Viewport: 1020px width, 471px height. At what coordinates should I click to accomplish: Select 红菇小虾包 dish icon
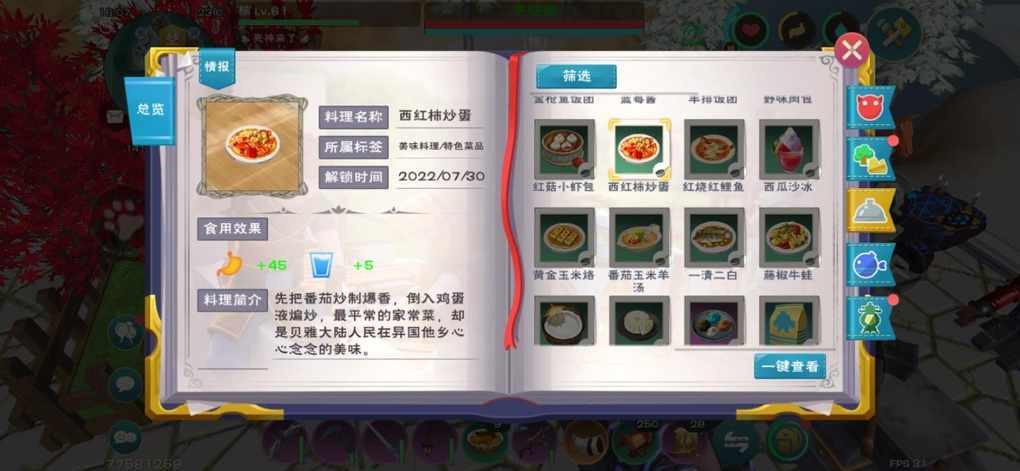tap(564, 149)
